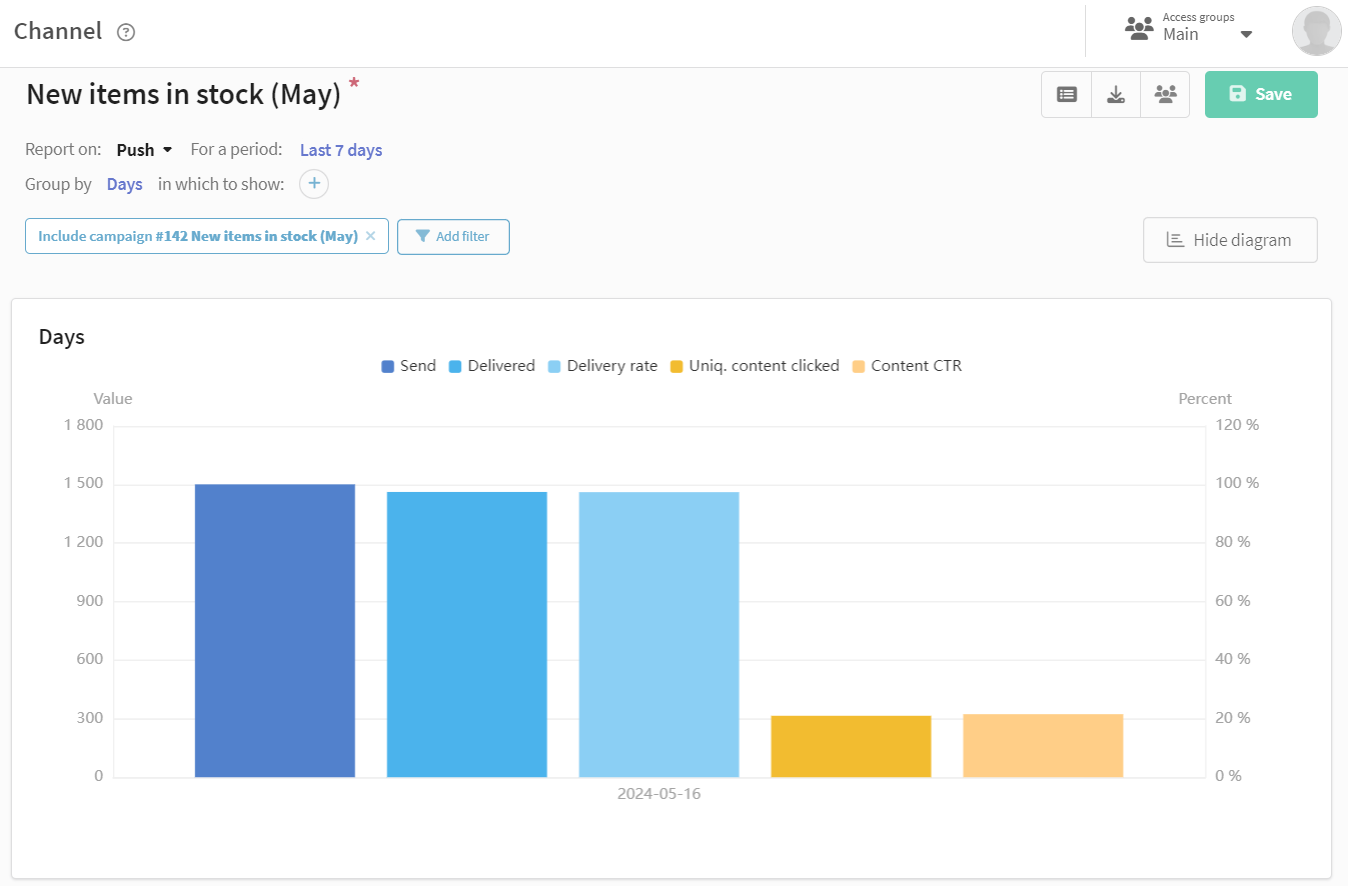Open the table view list icon
The height and width of the screenshot is (886, 1348).
(1067, 94)
